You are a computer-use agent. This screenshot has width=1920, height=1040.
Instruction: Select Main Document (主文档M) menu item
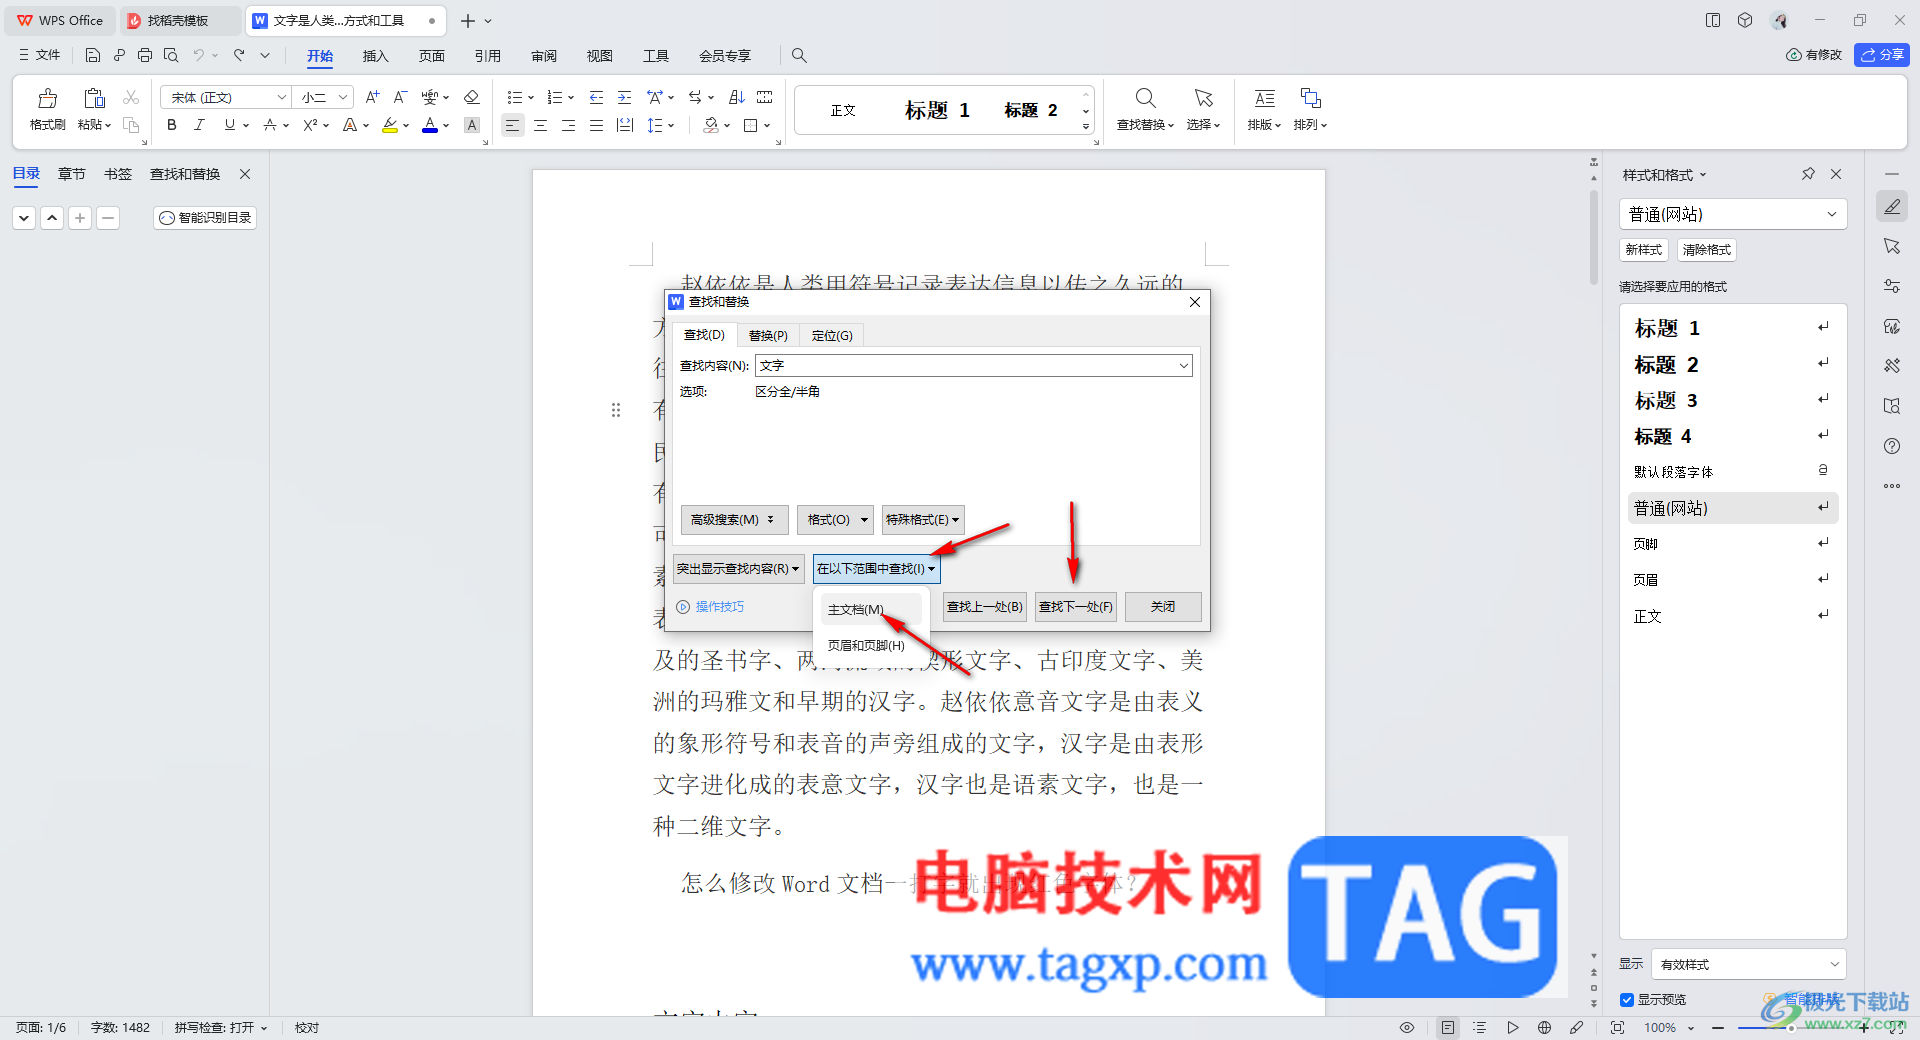coord(871,609)
